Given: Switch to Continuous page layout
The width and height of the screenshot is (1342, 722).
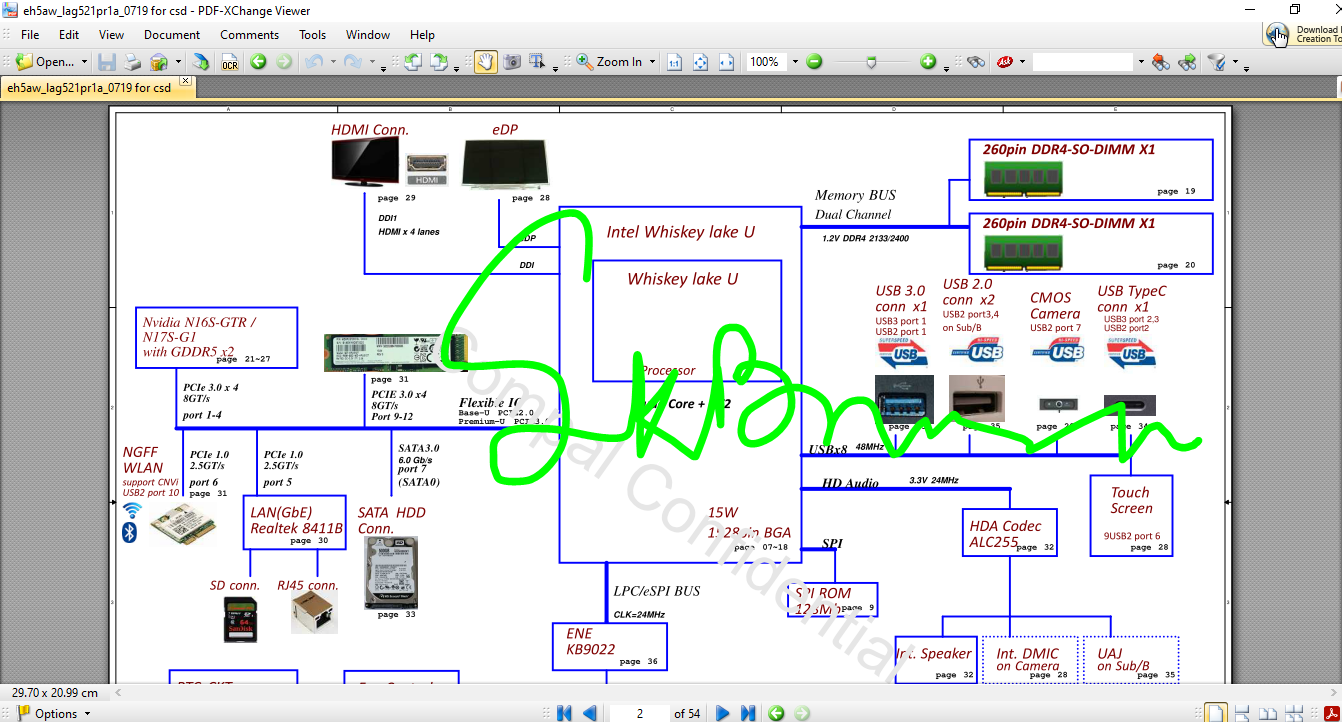Looking at the screenshot, I should [x=1241, y=713].
